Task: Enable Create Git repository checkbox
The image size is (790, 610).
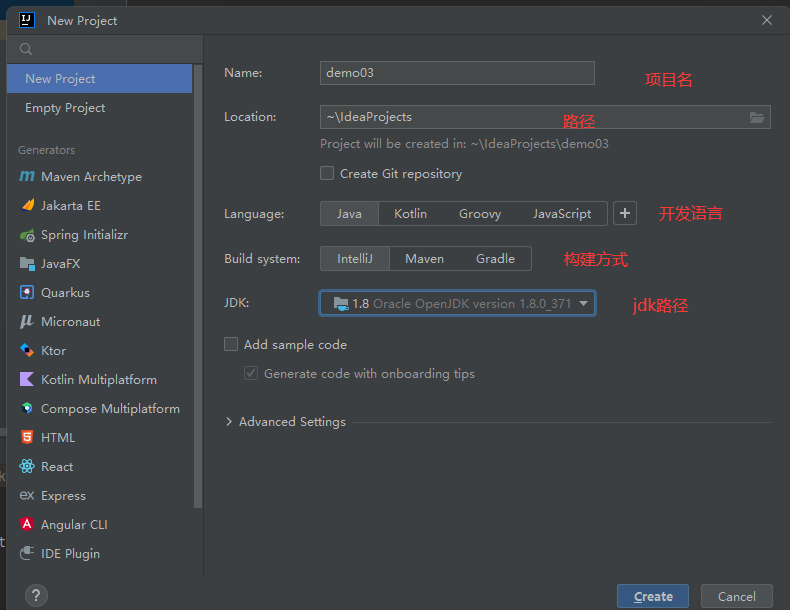Action: pos(327,174)
